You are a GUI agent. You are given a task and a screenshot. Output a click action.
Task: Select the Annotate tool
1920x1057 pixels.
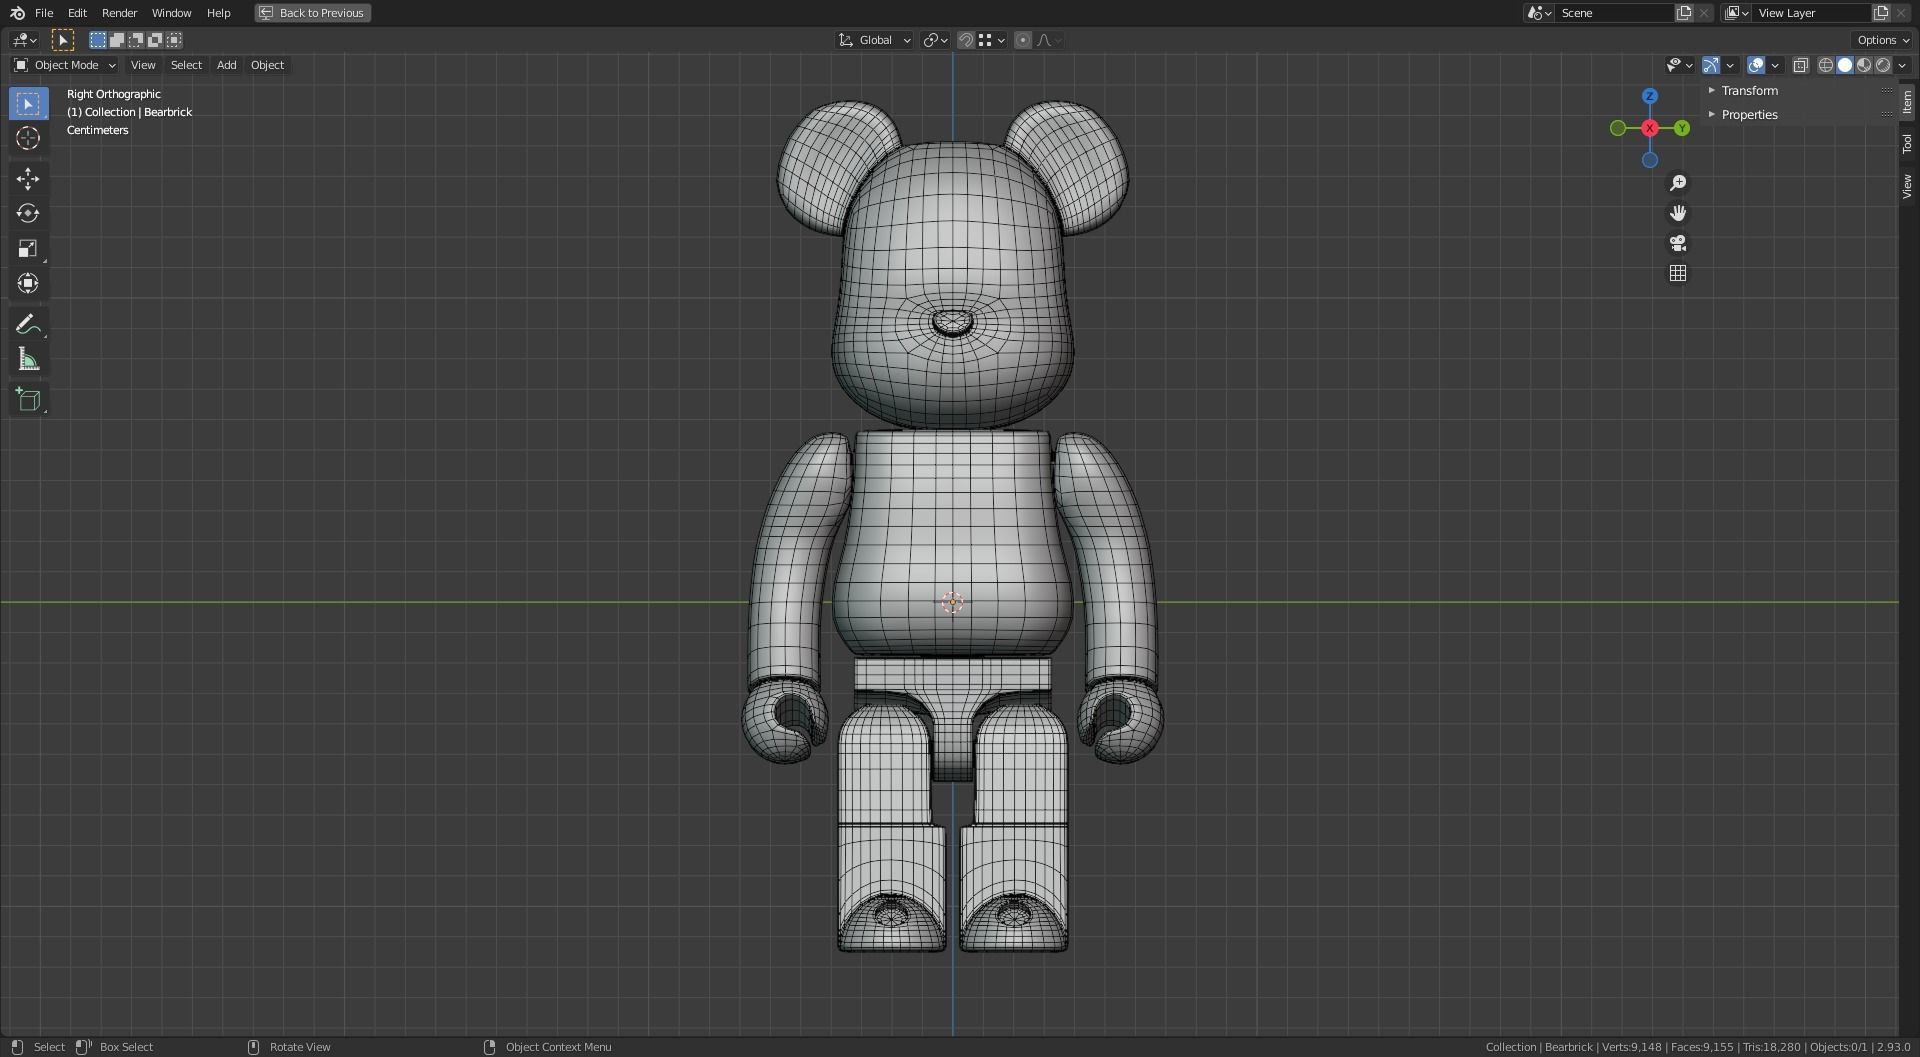click(x=28, y=323)
